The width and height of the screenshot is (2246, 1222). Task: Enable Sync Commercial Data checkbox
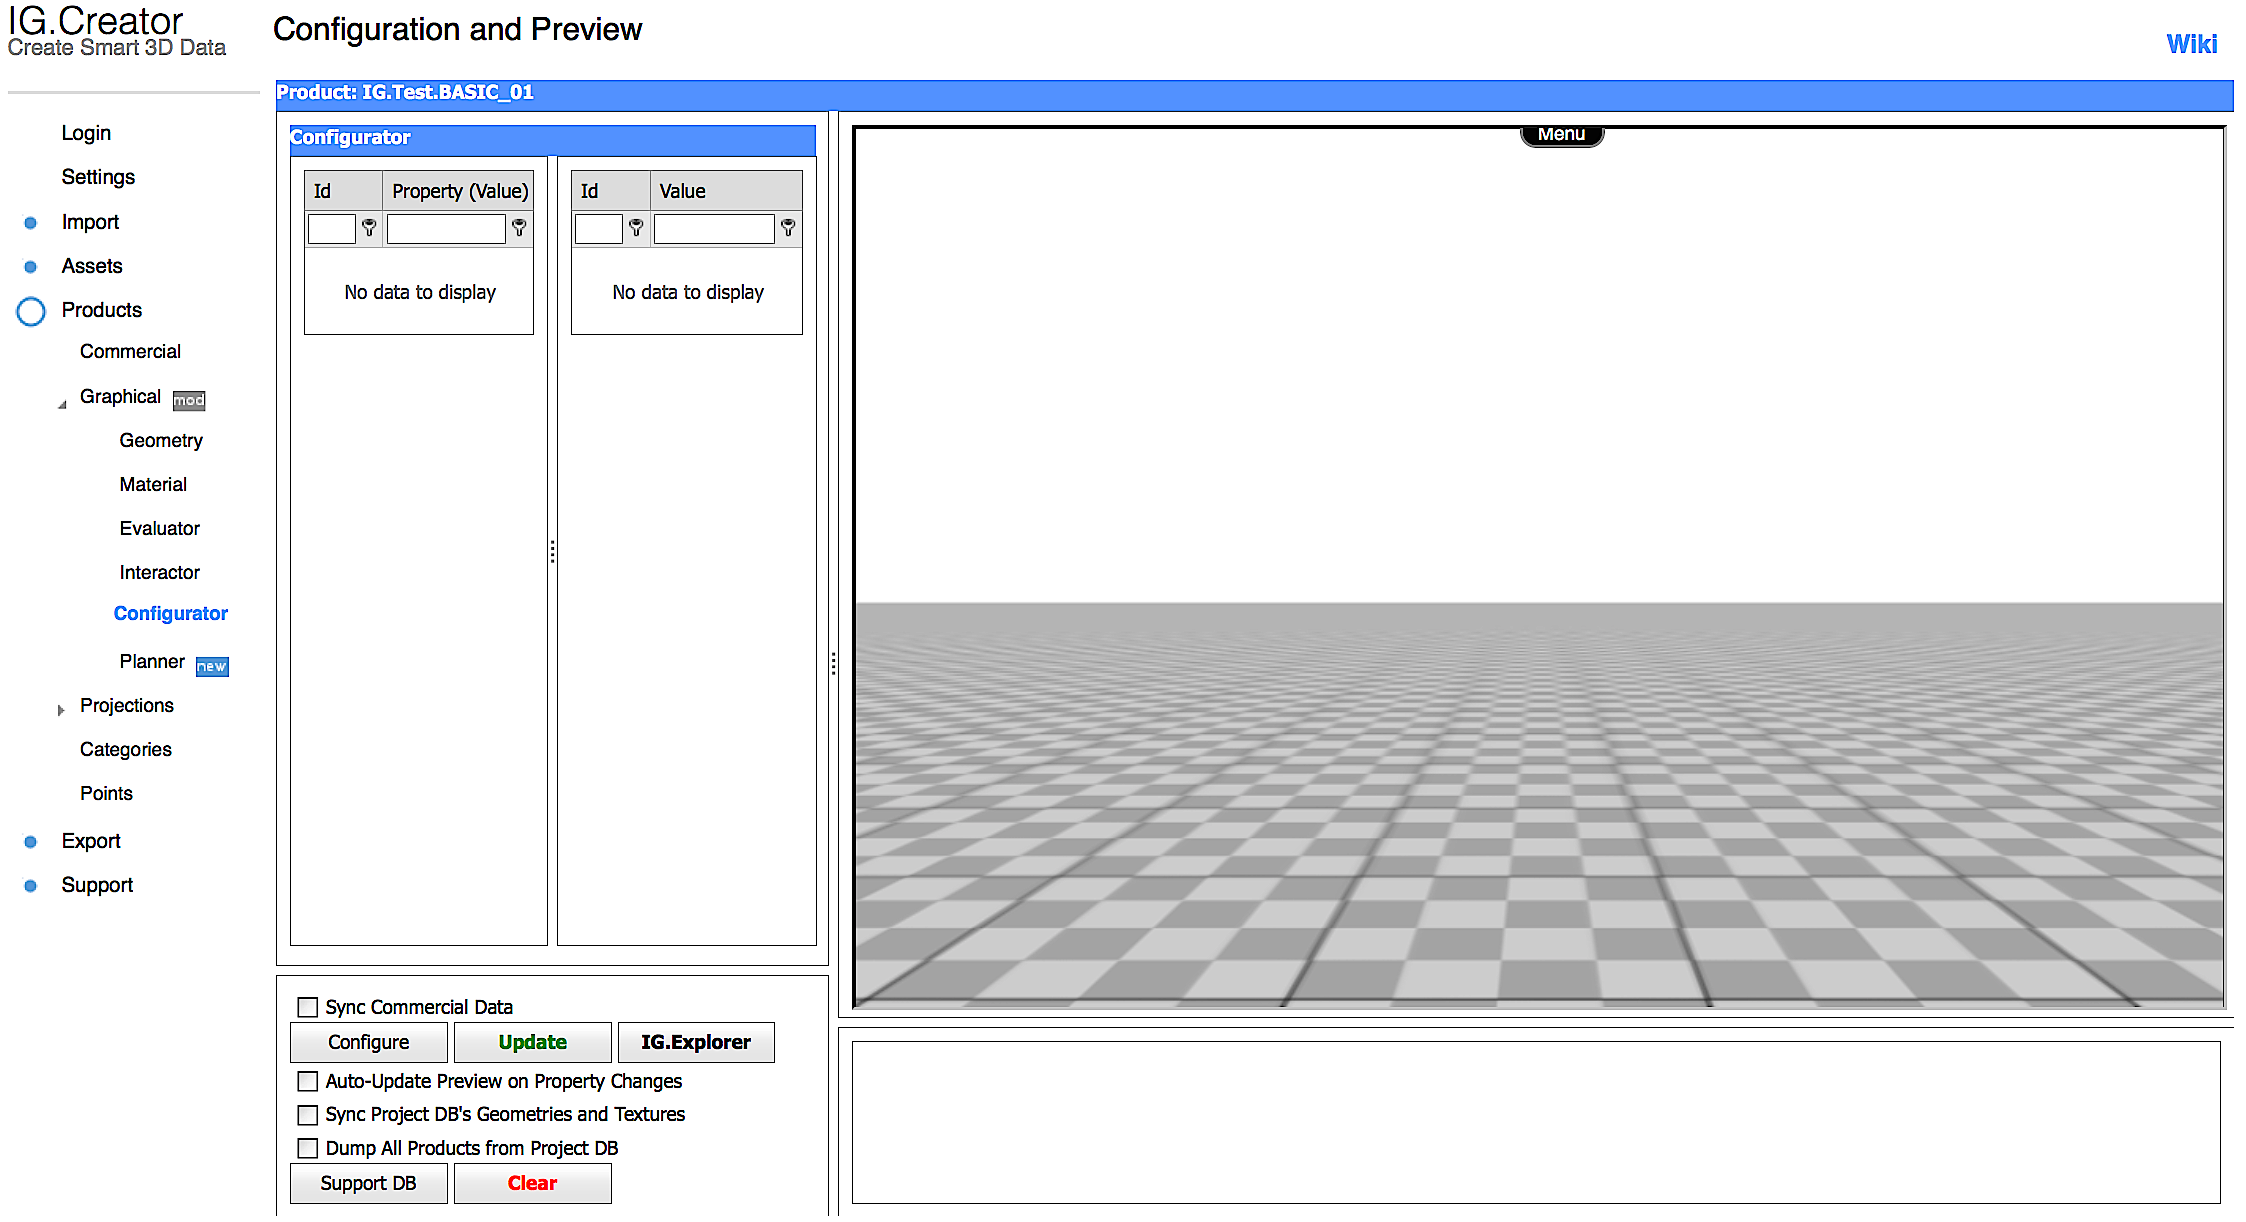[308, 1007]
